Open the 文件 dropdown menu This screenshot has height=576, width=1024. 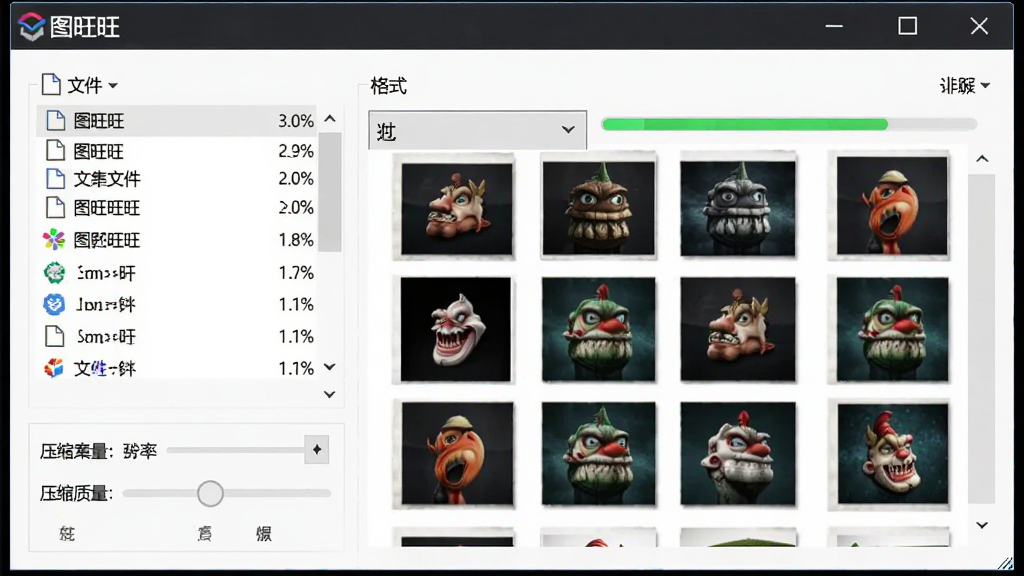pos(80,85)
